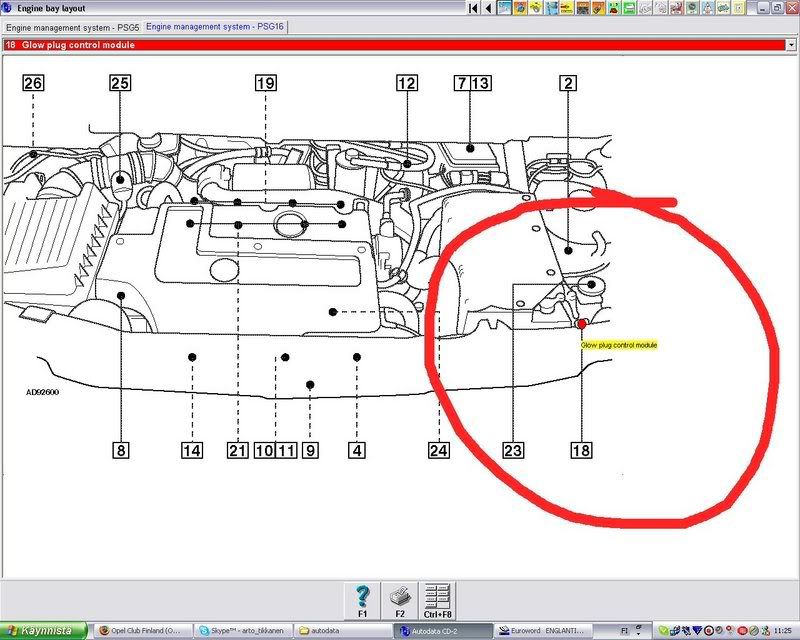Select component label 26 in the diagram
Viewport: 800px width, 640px height.
33,84
